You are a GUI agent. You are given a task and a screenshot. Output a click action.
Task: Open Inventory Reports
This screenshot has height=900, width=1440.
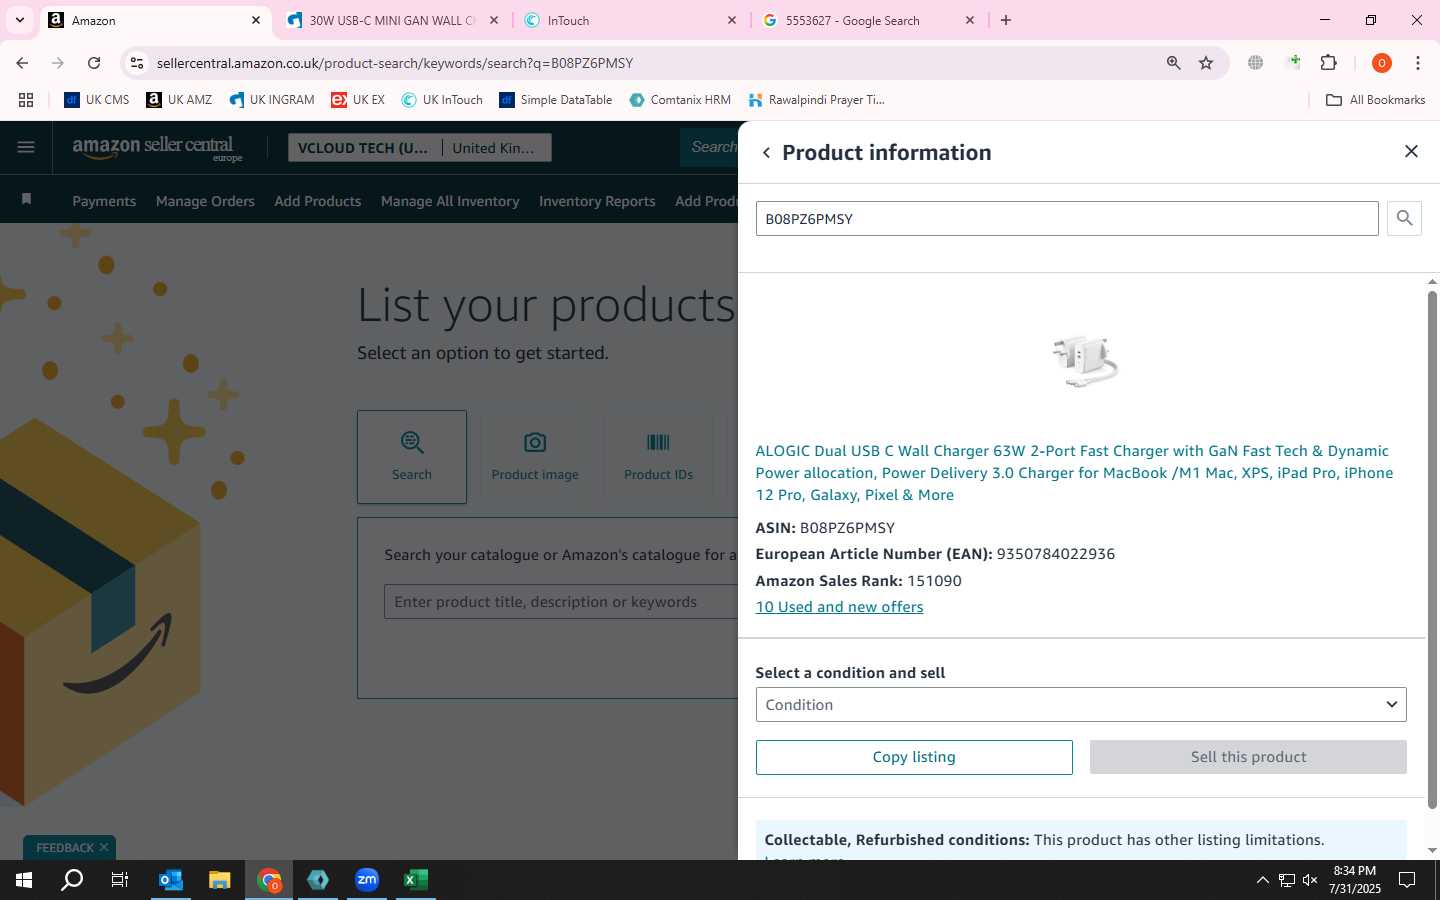coord(597,201)
